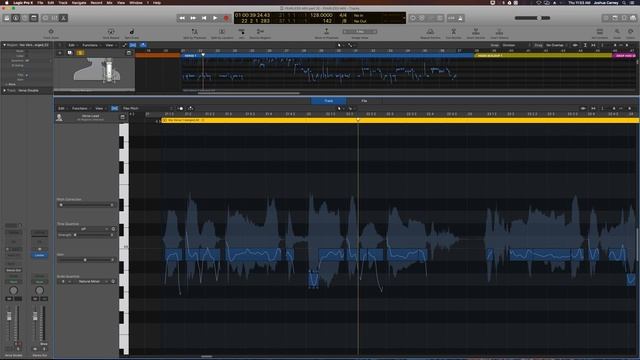Image resolution: width=640 pixels, height=360 pixels.
Task: Click the Rewind transport button
Action: coord(182,18)
